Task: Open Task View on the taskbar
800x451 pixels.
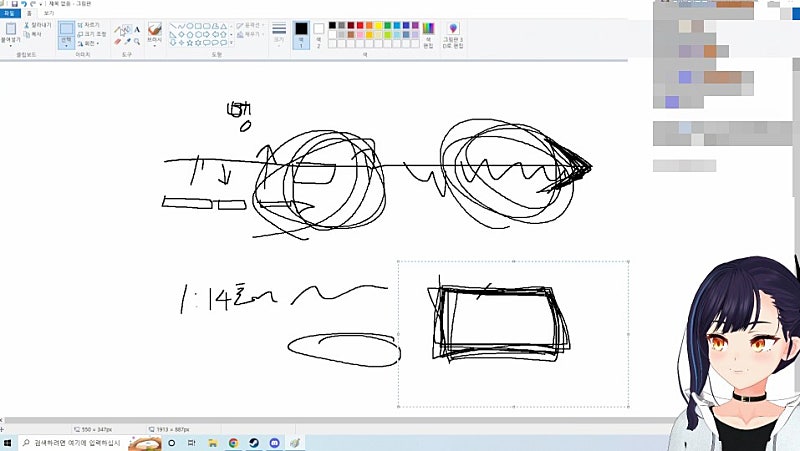Action: coord(192,443)
